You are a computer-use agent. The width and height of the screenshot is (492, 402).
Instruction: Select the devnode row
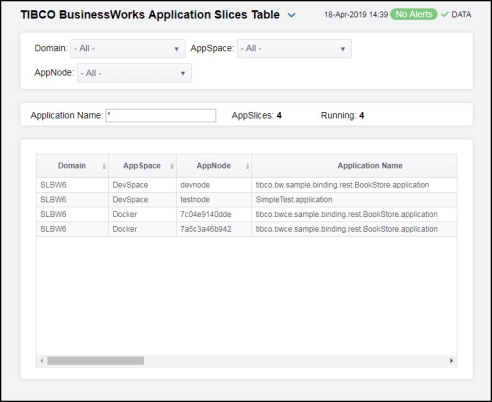pyautogui.click(x=247, y=185)
